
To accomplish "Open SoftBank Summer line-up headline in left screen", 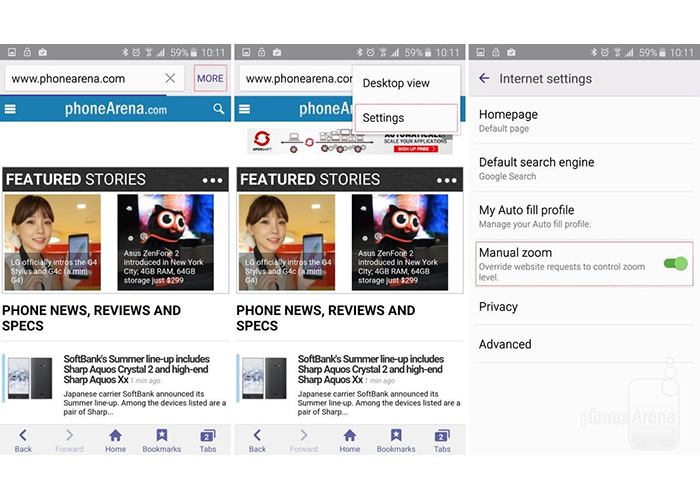I will click(x=136, y=369).
